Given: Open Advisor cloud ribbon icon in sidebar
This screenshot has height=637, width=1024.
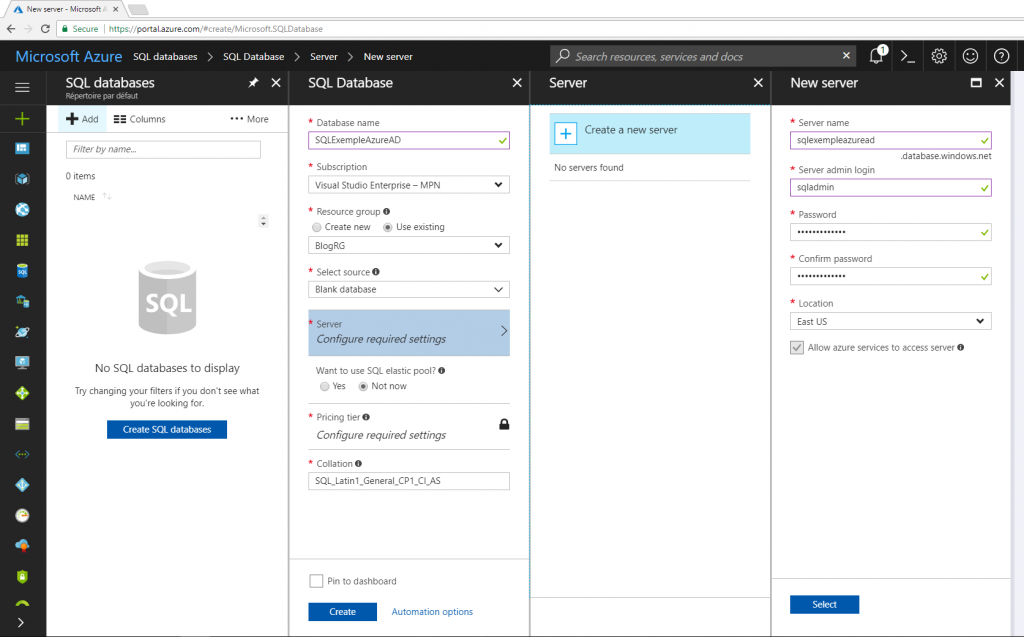Looking at the screenshot, I should pyautogui.click(x=22, y=546).
